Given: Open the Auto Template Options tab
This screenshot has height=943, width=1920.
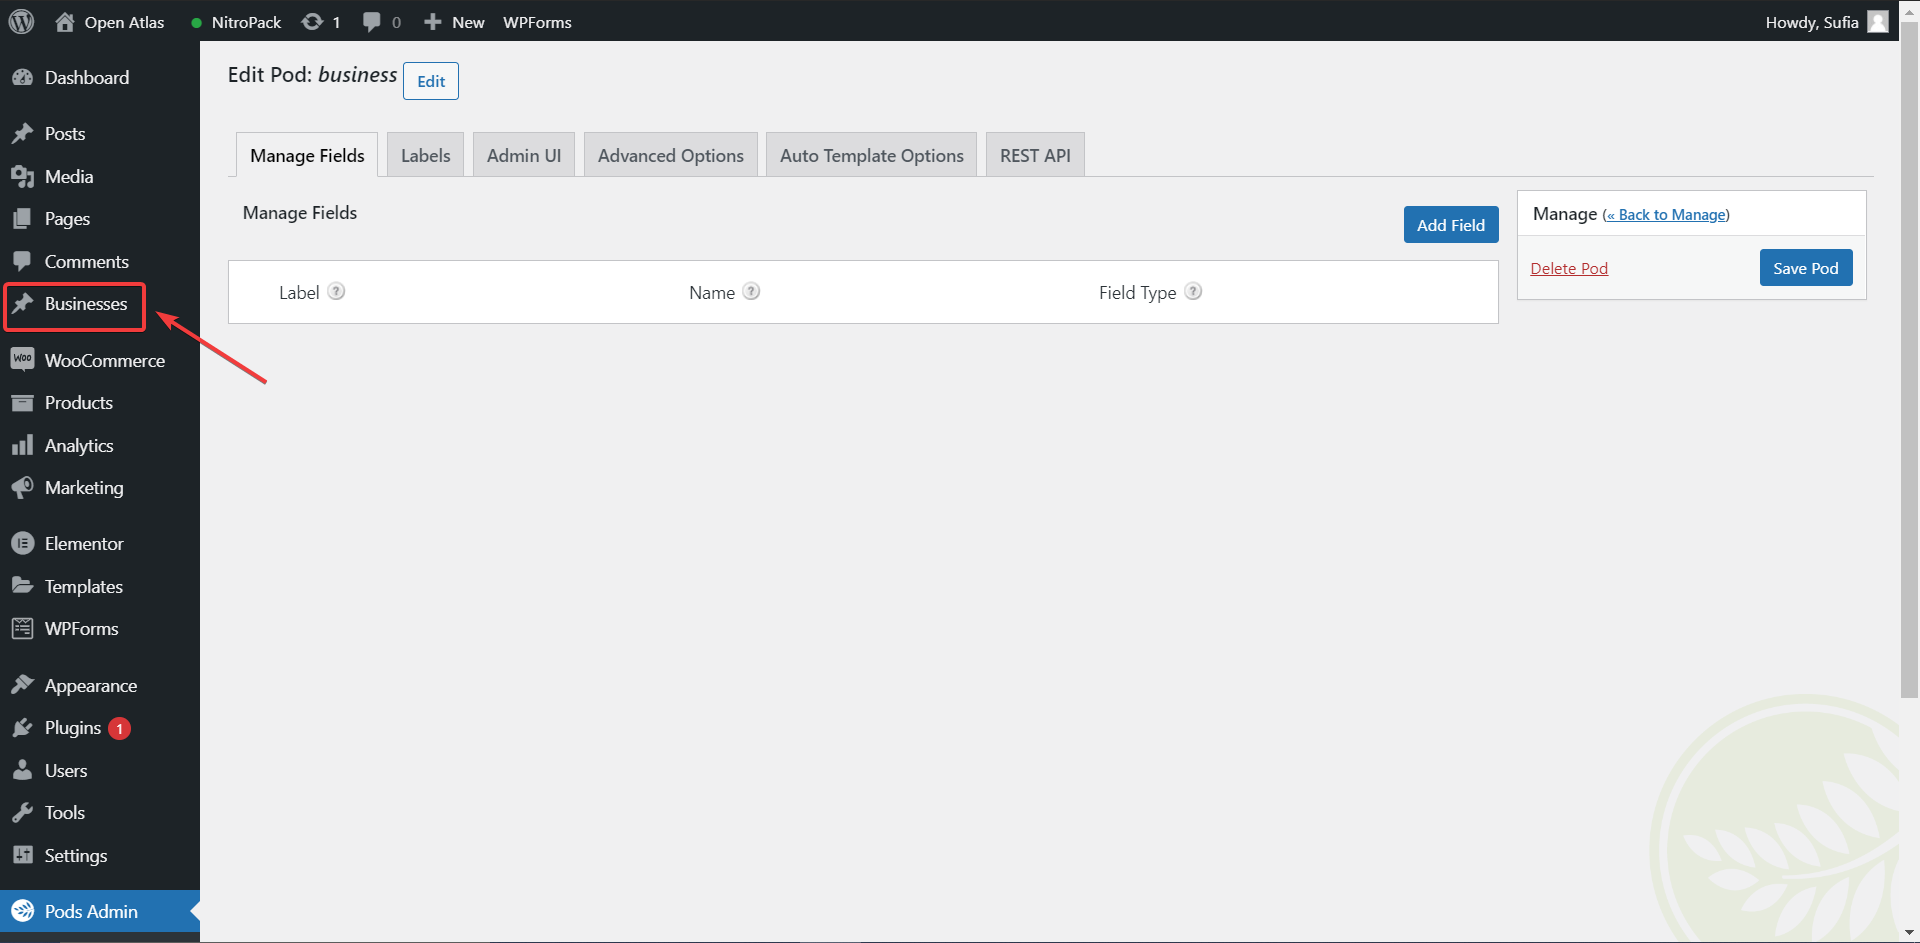Looking at the screenshot, I should pyautogui.click(x=870, y=154).
